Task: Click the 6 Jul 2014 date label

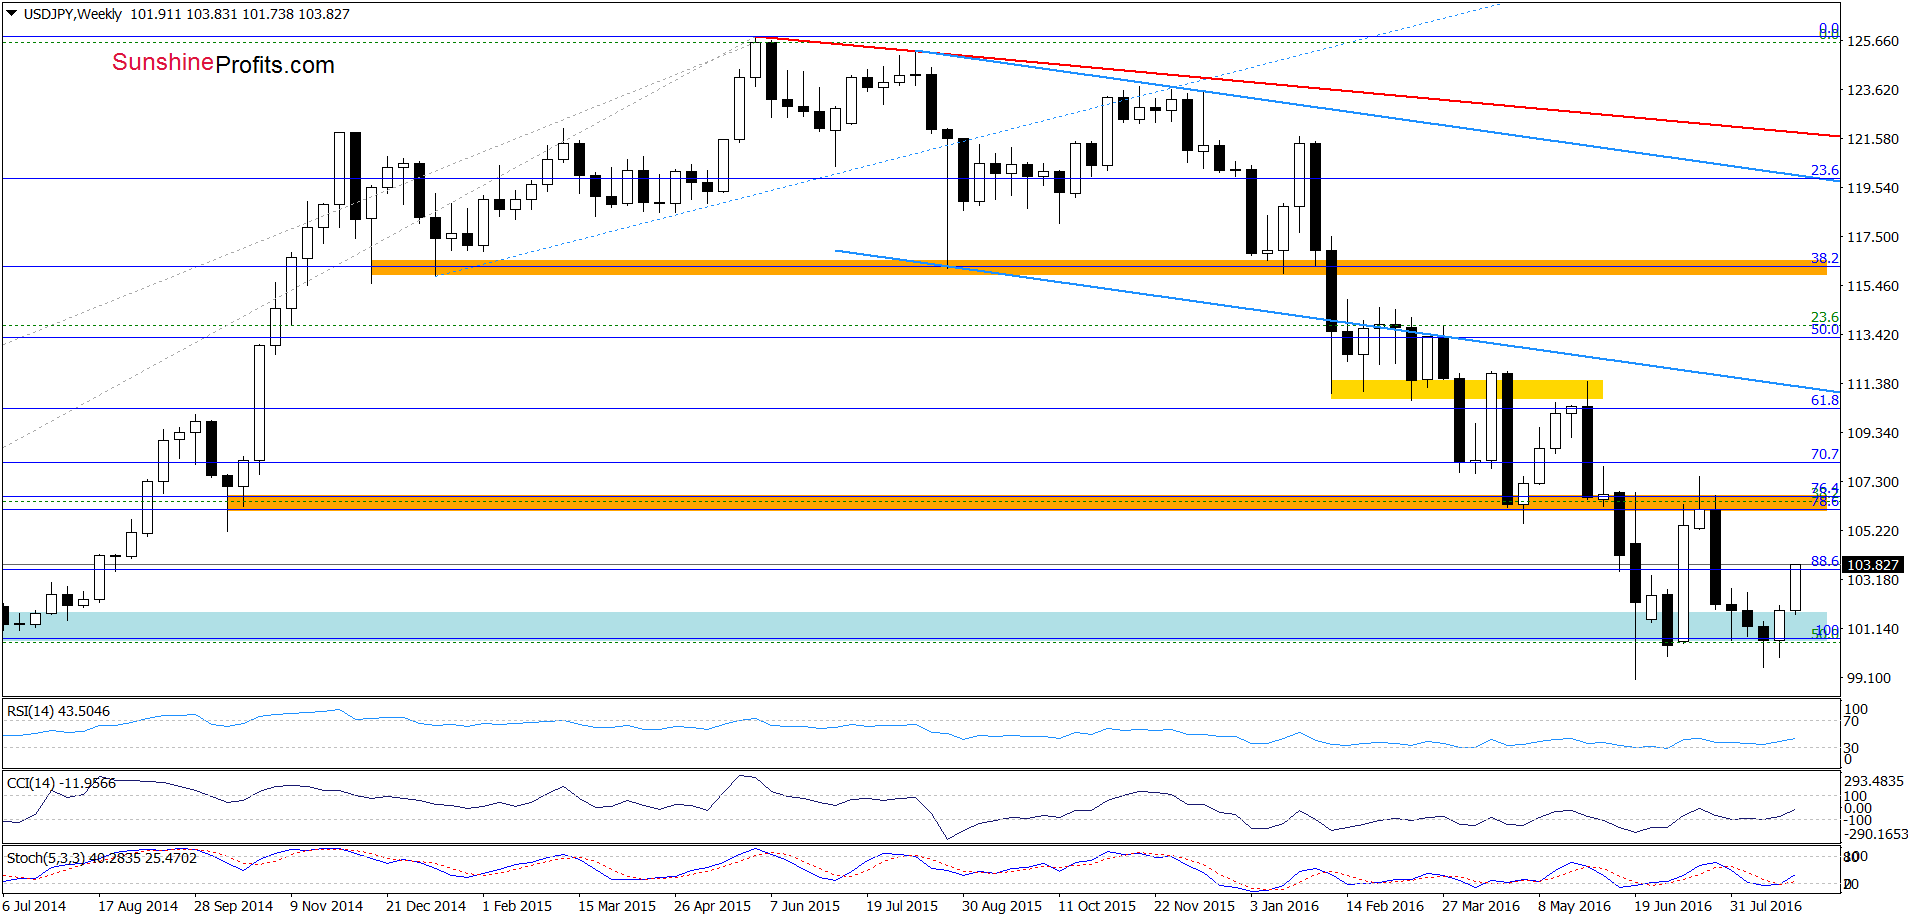Action: [34, 906]
